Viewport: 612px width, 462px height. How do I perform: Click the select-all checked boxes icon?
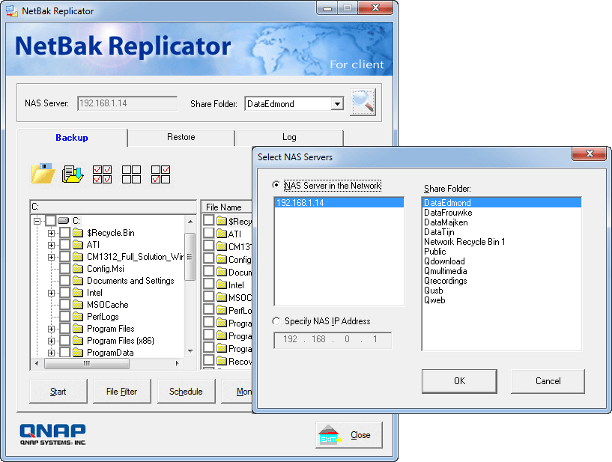(x=102, y=174)
